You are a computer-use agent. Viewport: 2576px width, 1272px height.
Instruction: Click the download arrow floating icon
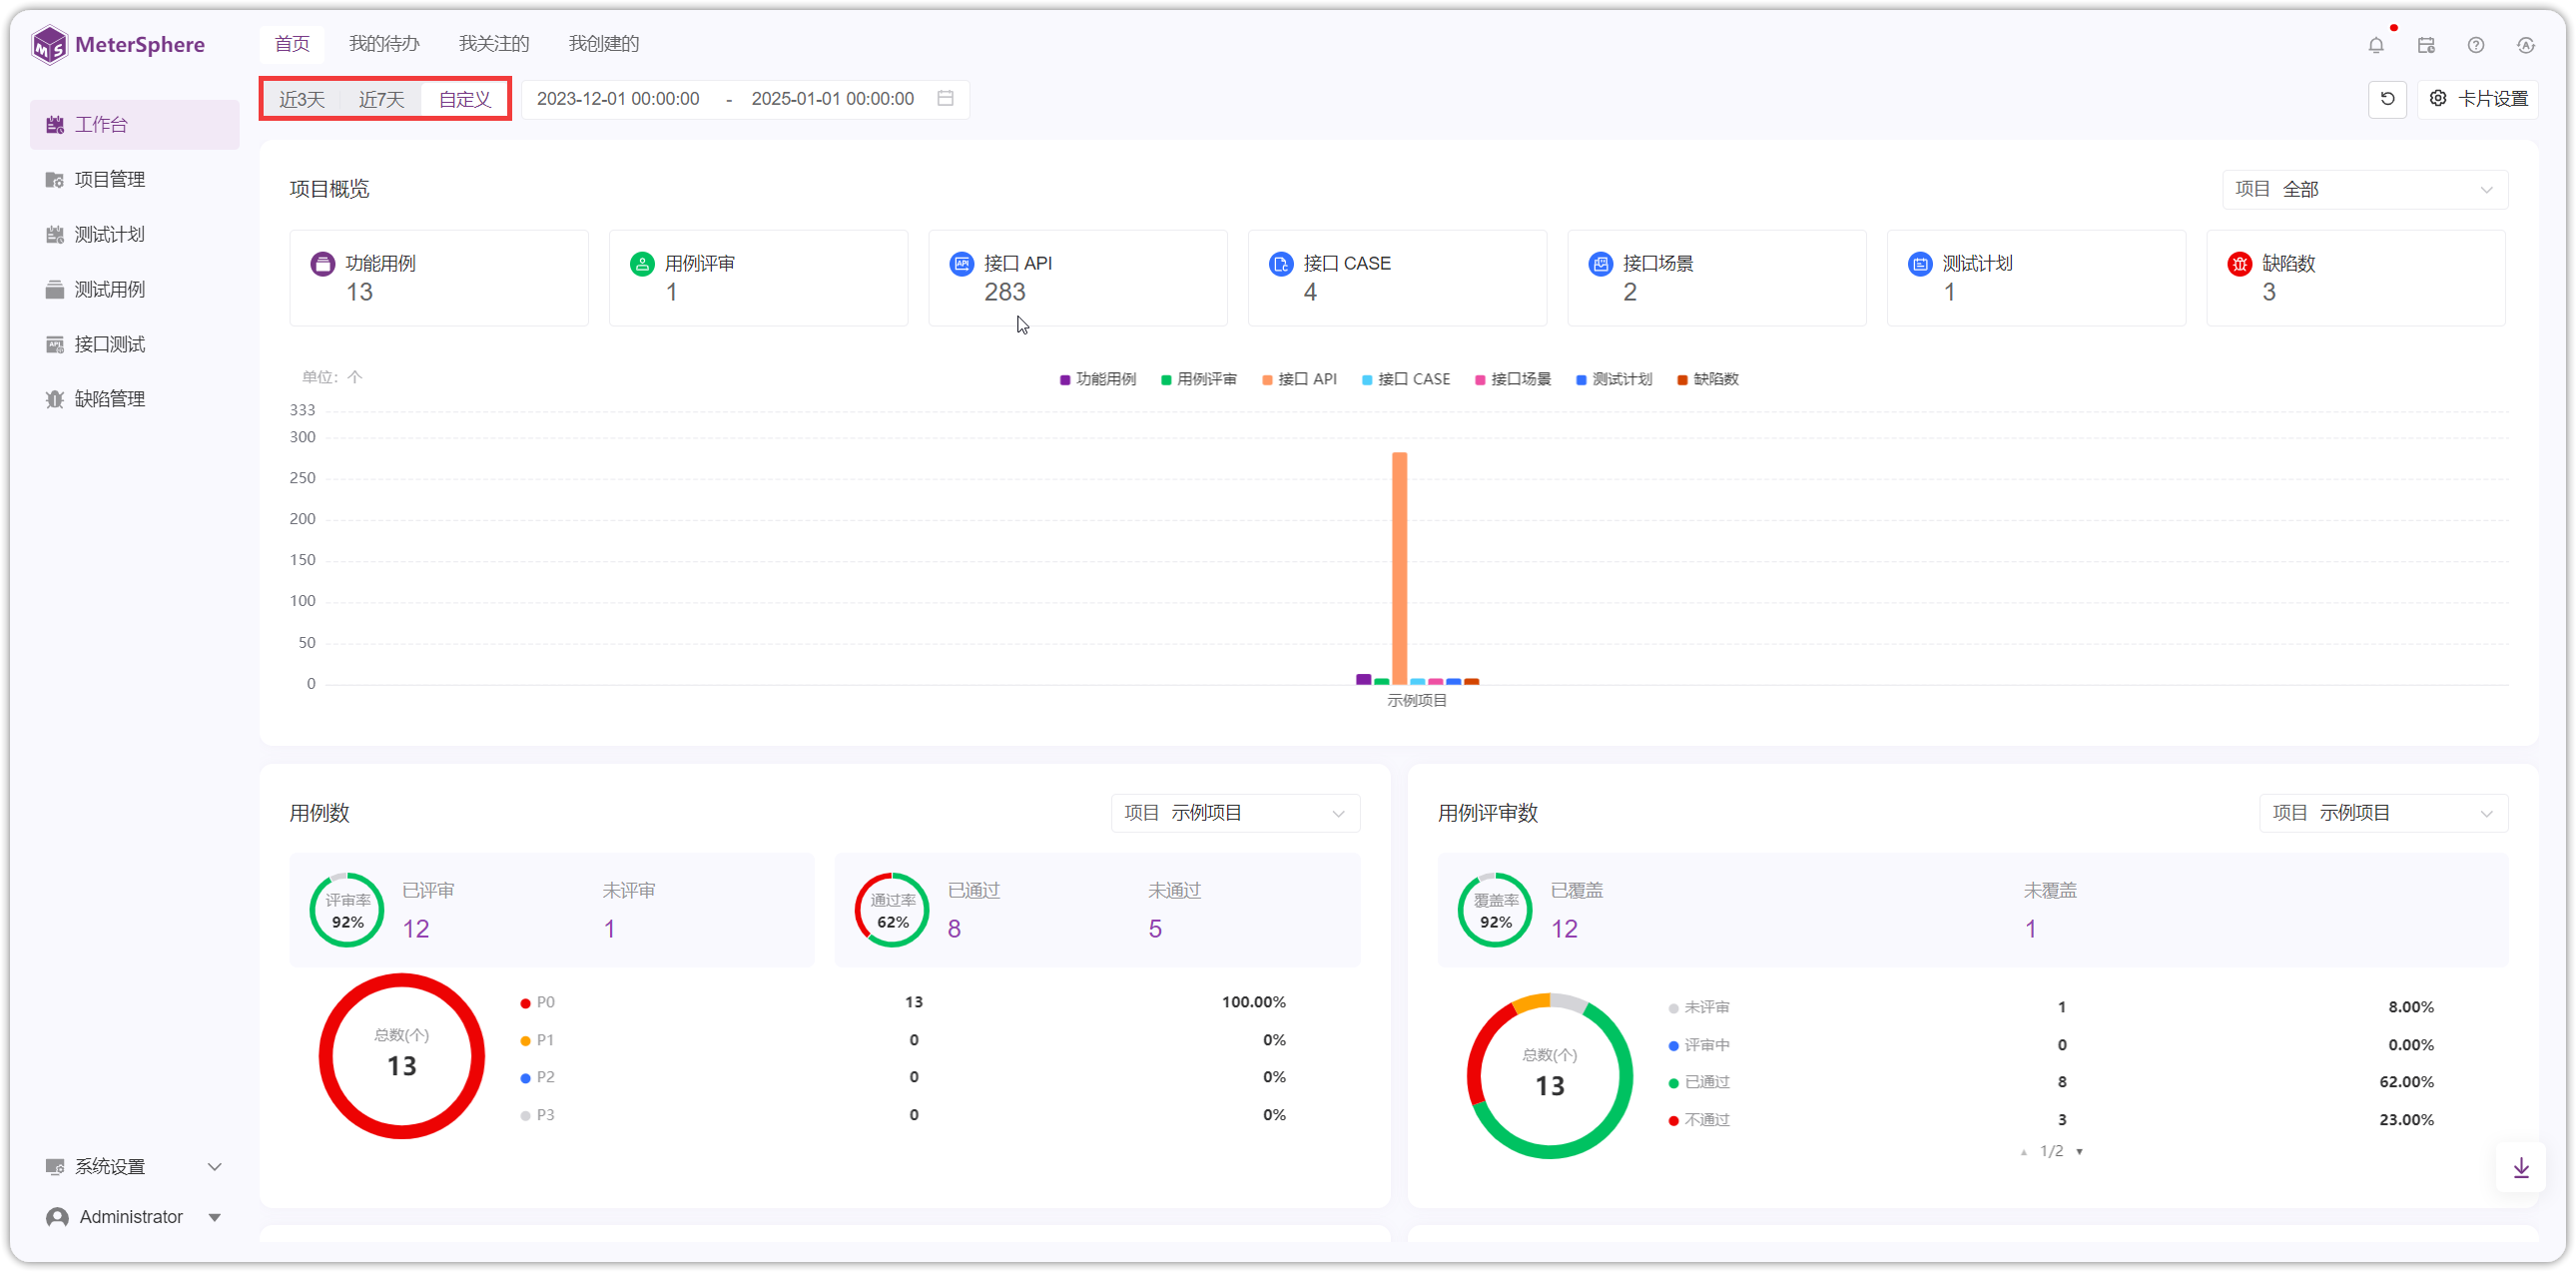click(x=2521, y=1167)
